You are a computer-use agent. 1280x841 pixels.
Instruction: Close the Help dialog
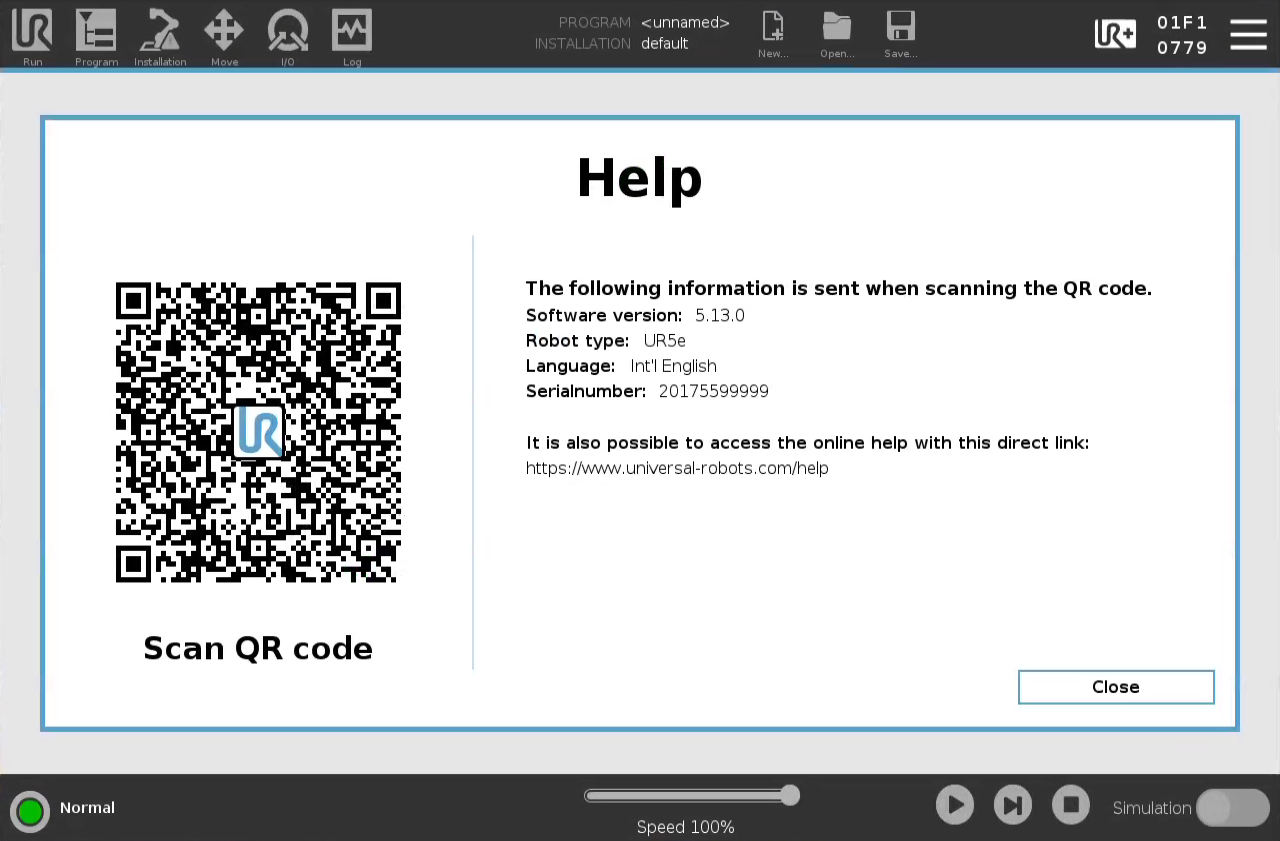click(1116, 687)
